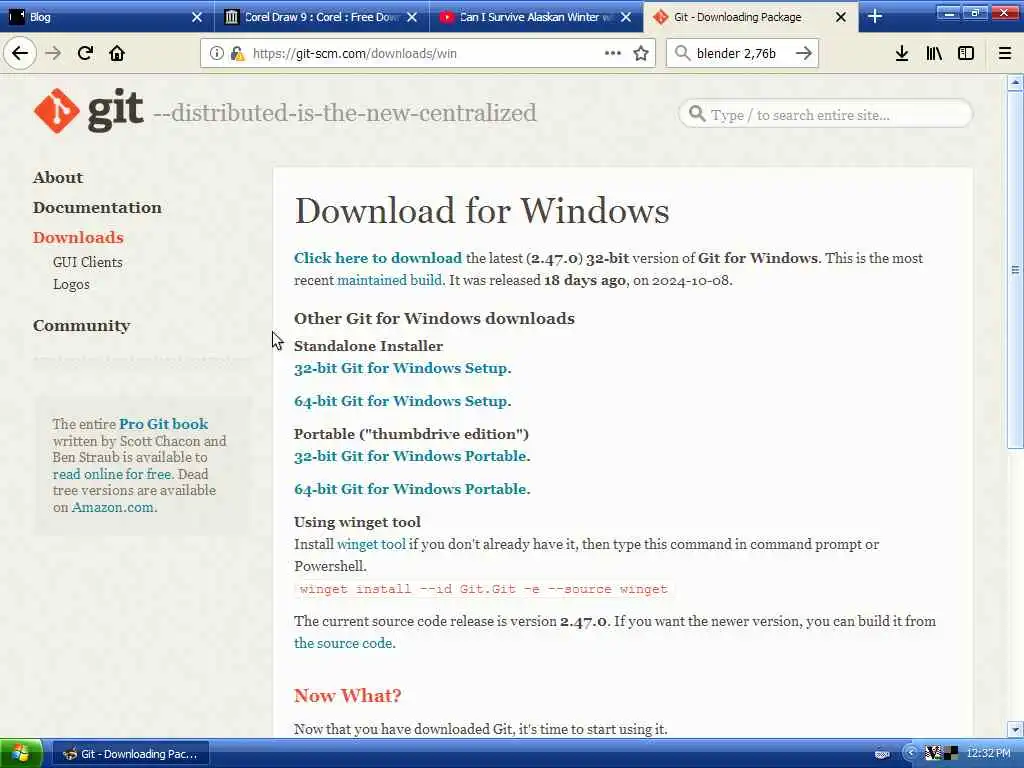The image size is (1024, 768).
Task: Open the Documentation section
Action: pos(97,208)
